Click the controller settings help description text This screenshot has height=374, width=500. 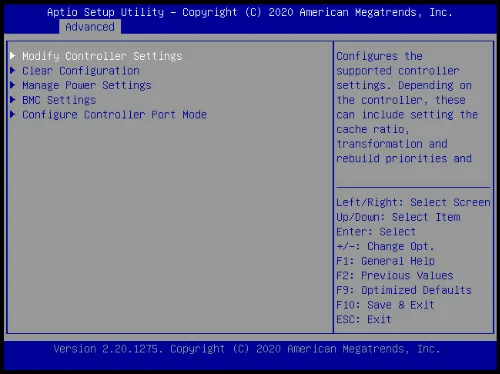(x=407, y=107)
